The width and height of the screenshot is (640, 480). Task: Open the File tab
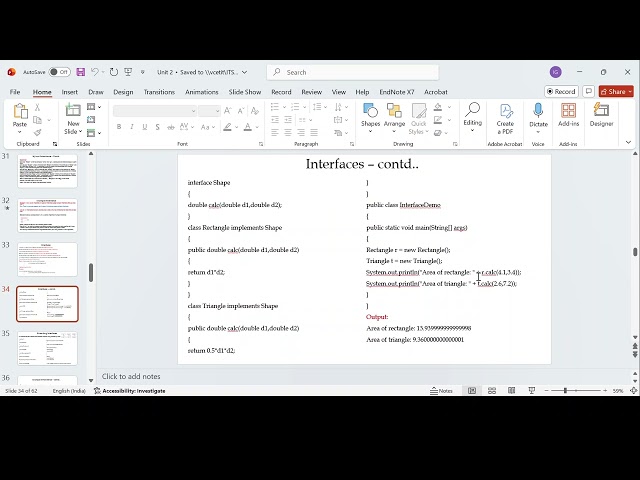(x=15, y=92)
